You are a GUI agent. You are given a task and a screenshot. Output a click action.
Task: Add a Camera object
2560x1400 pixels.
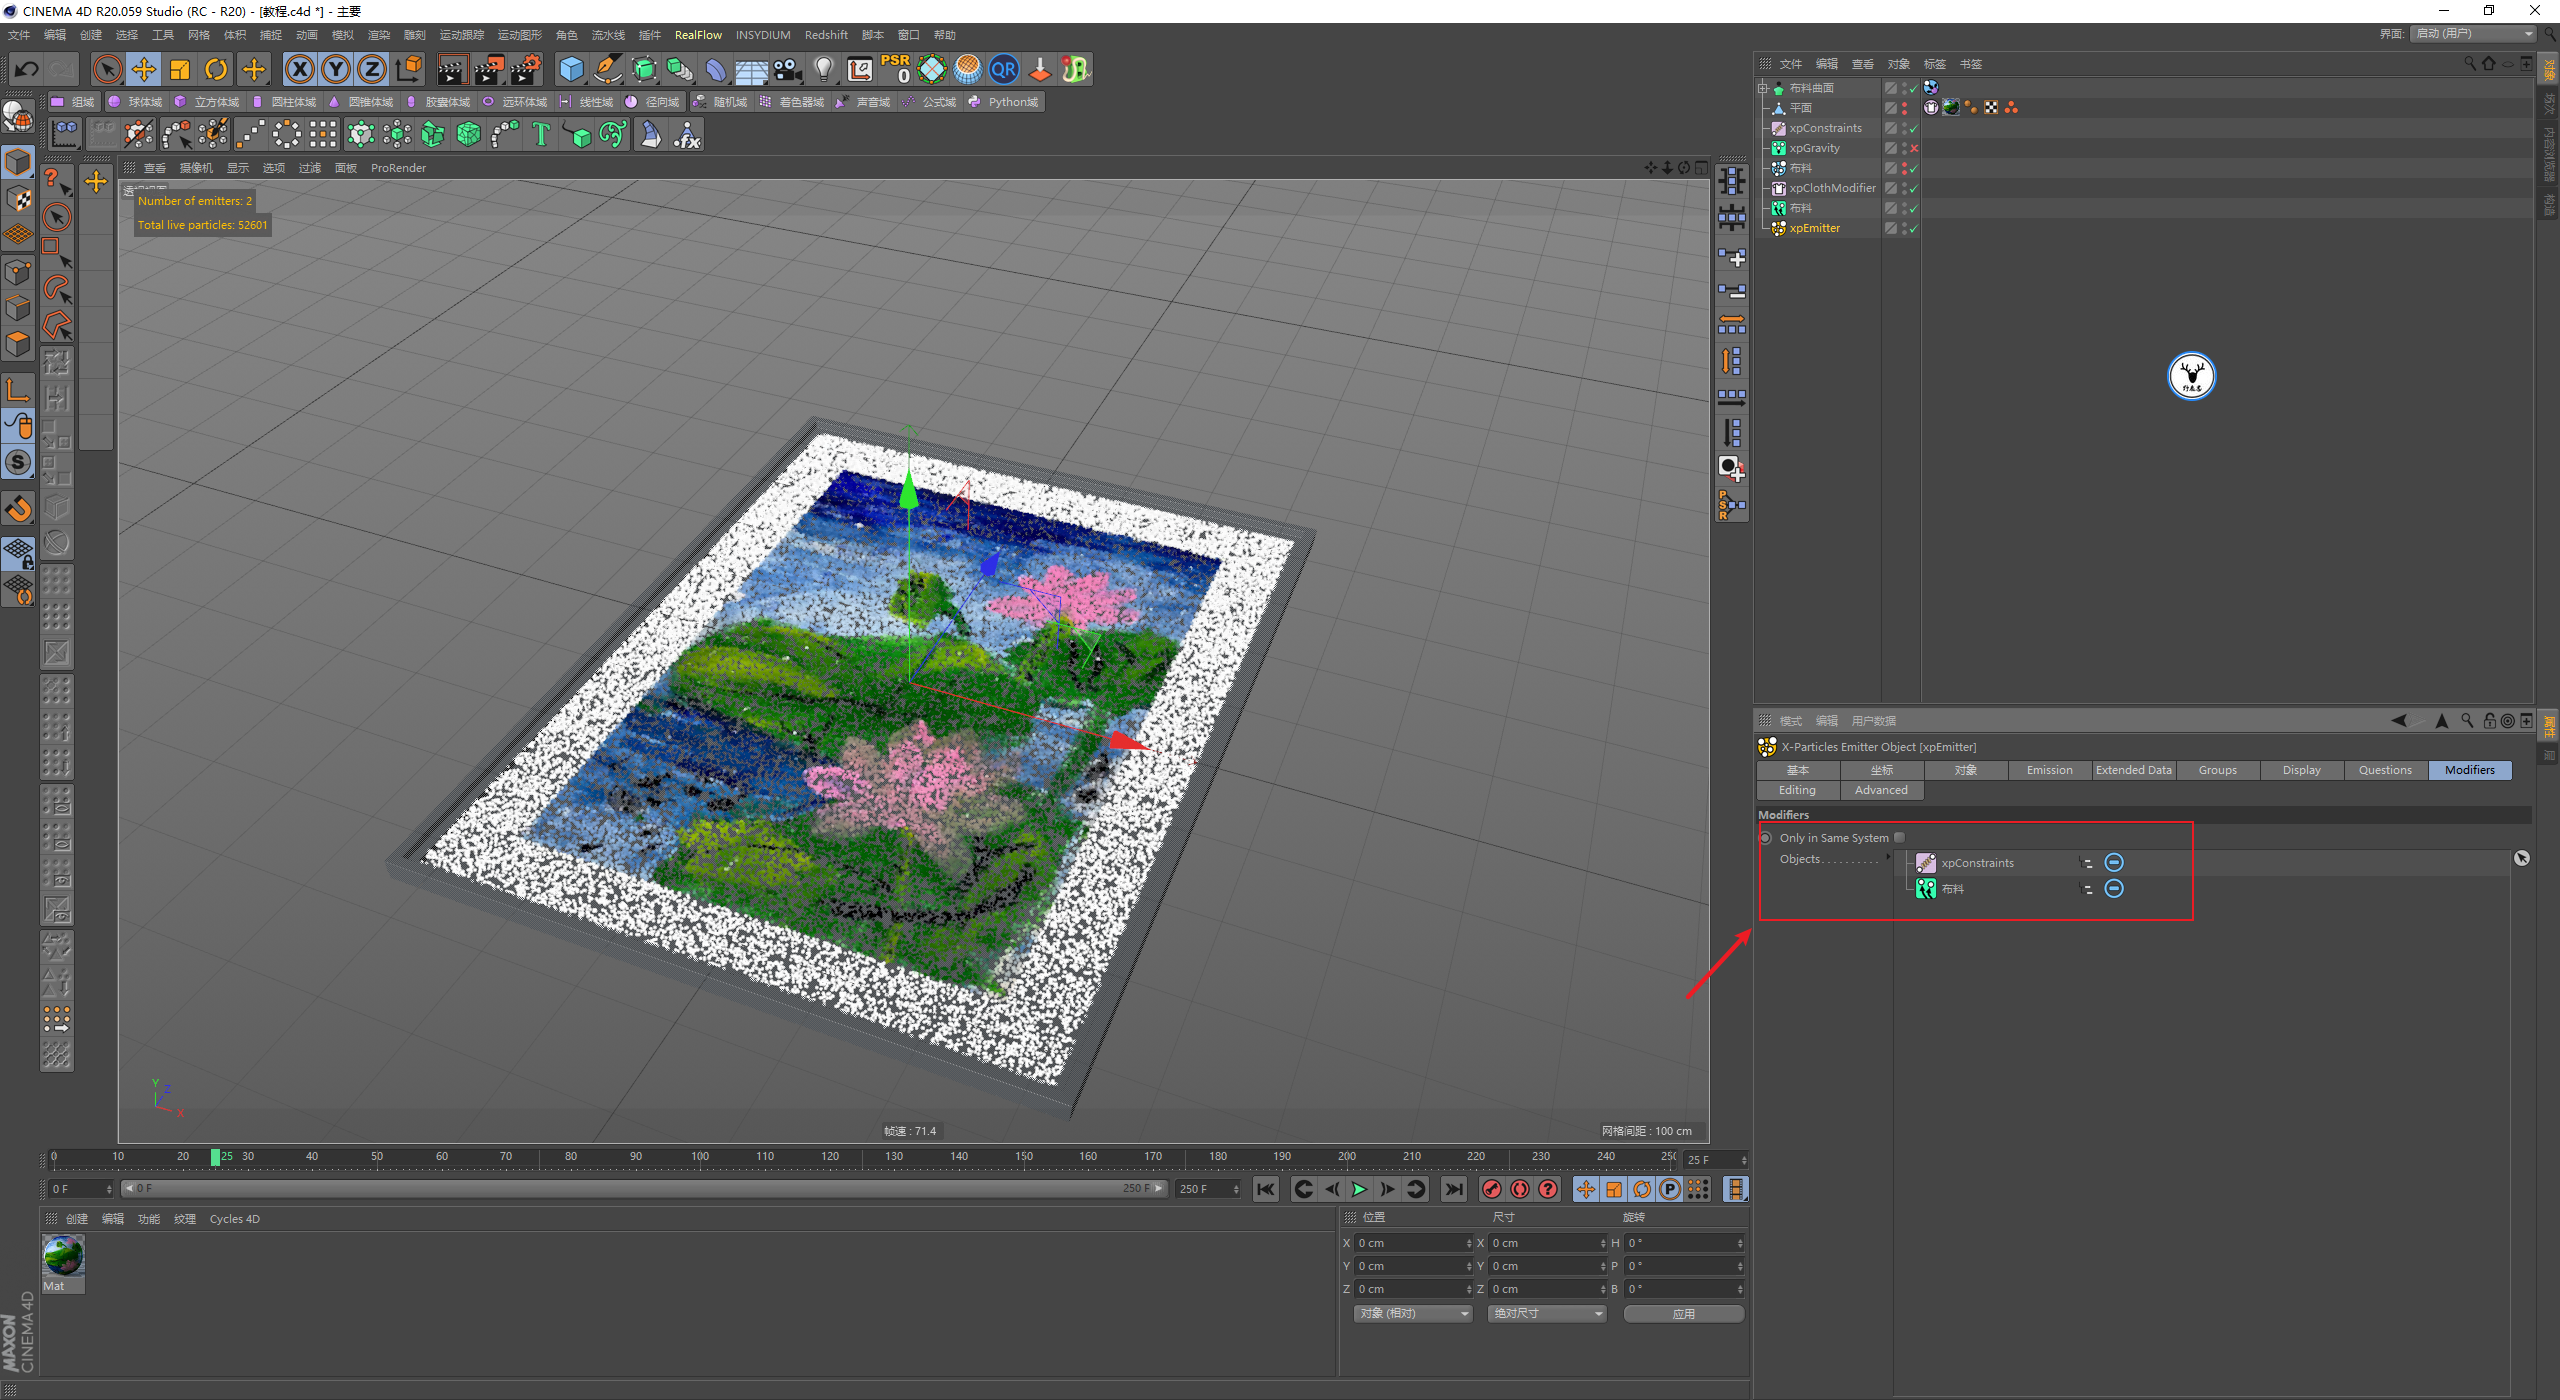[x=788, y=69]
